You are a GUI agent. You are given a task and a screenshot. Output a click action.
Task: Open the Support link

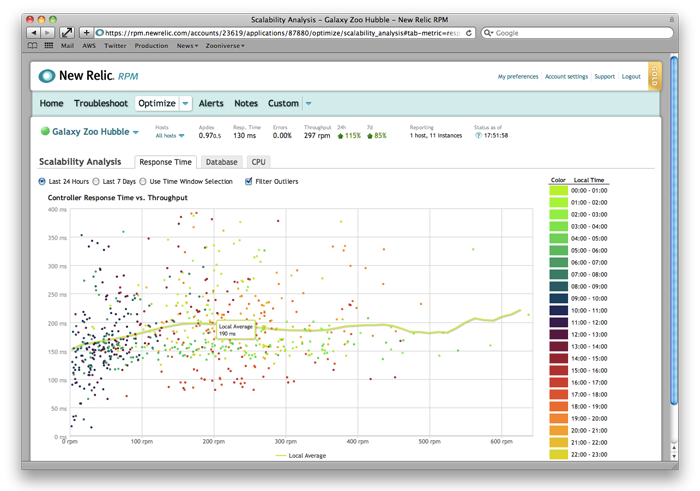[604, 76]
